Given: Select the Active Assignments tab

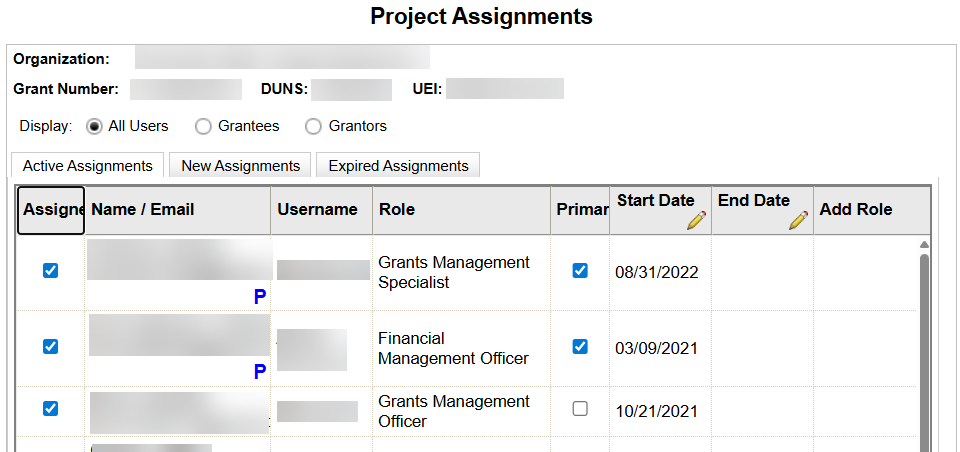Looking at the screenshot, I should coord(87,166).
